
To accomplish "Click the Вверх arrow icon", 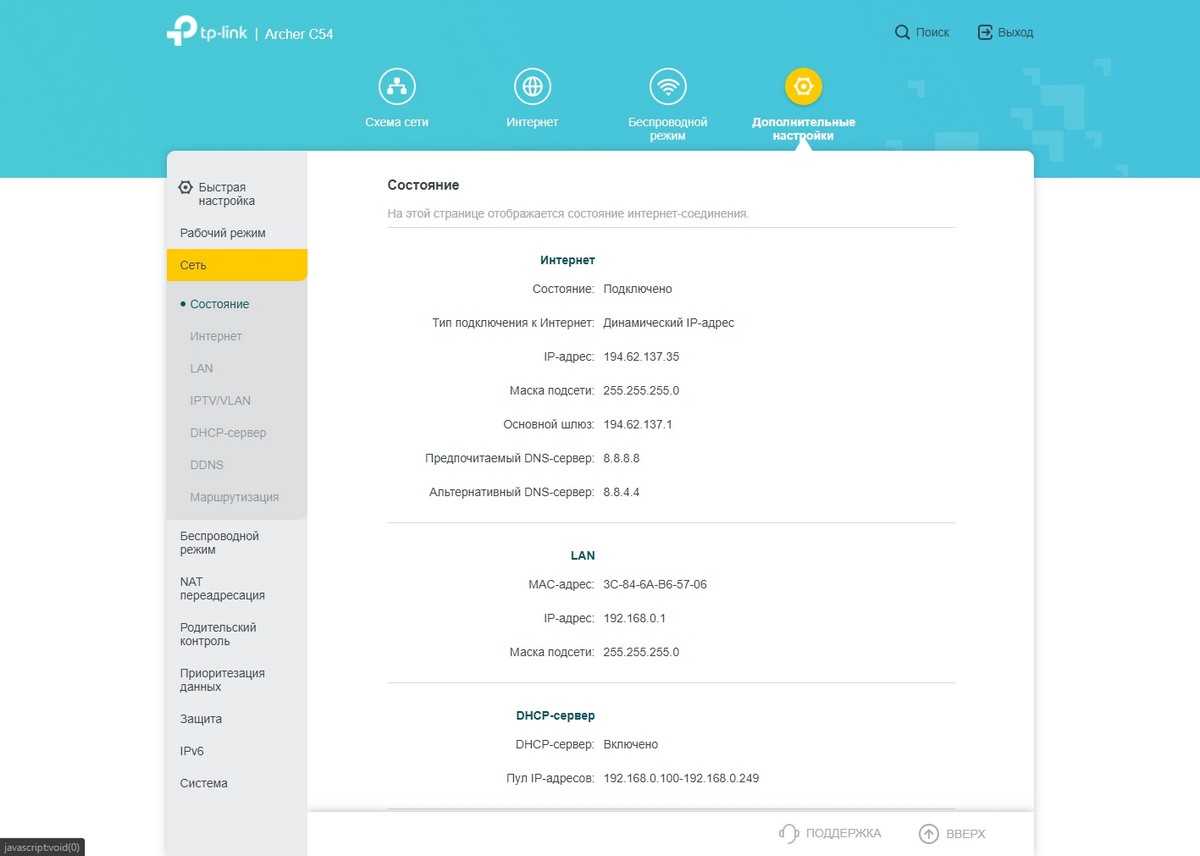I will click(x=929, y=833).
